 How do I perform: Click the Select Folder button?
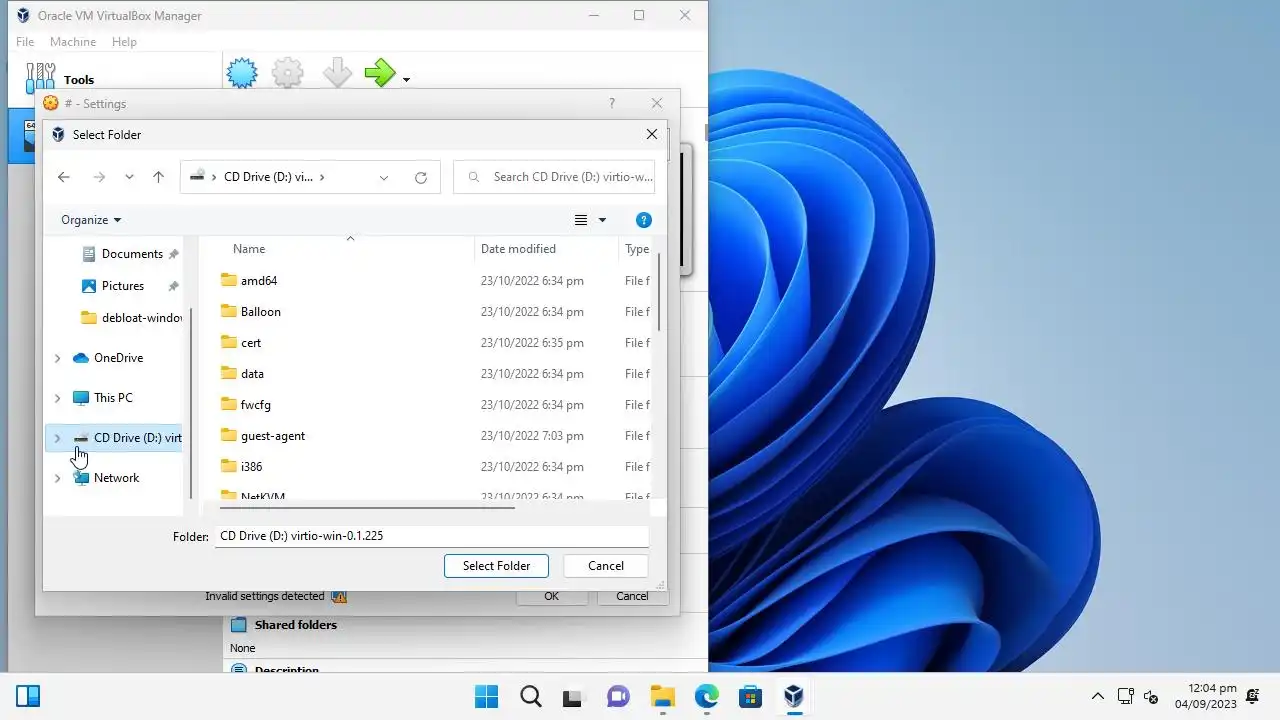point(496,566)
